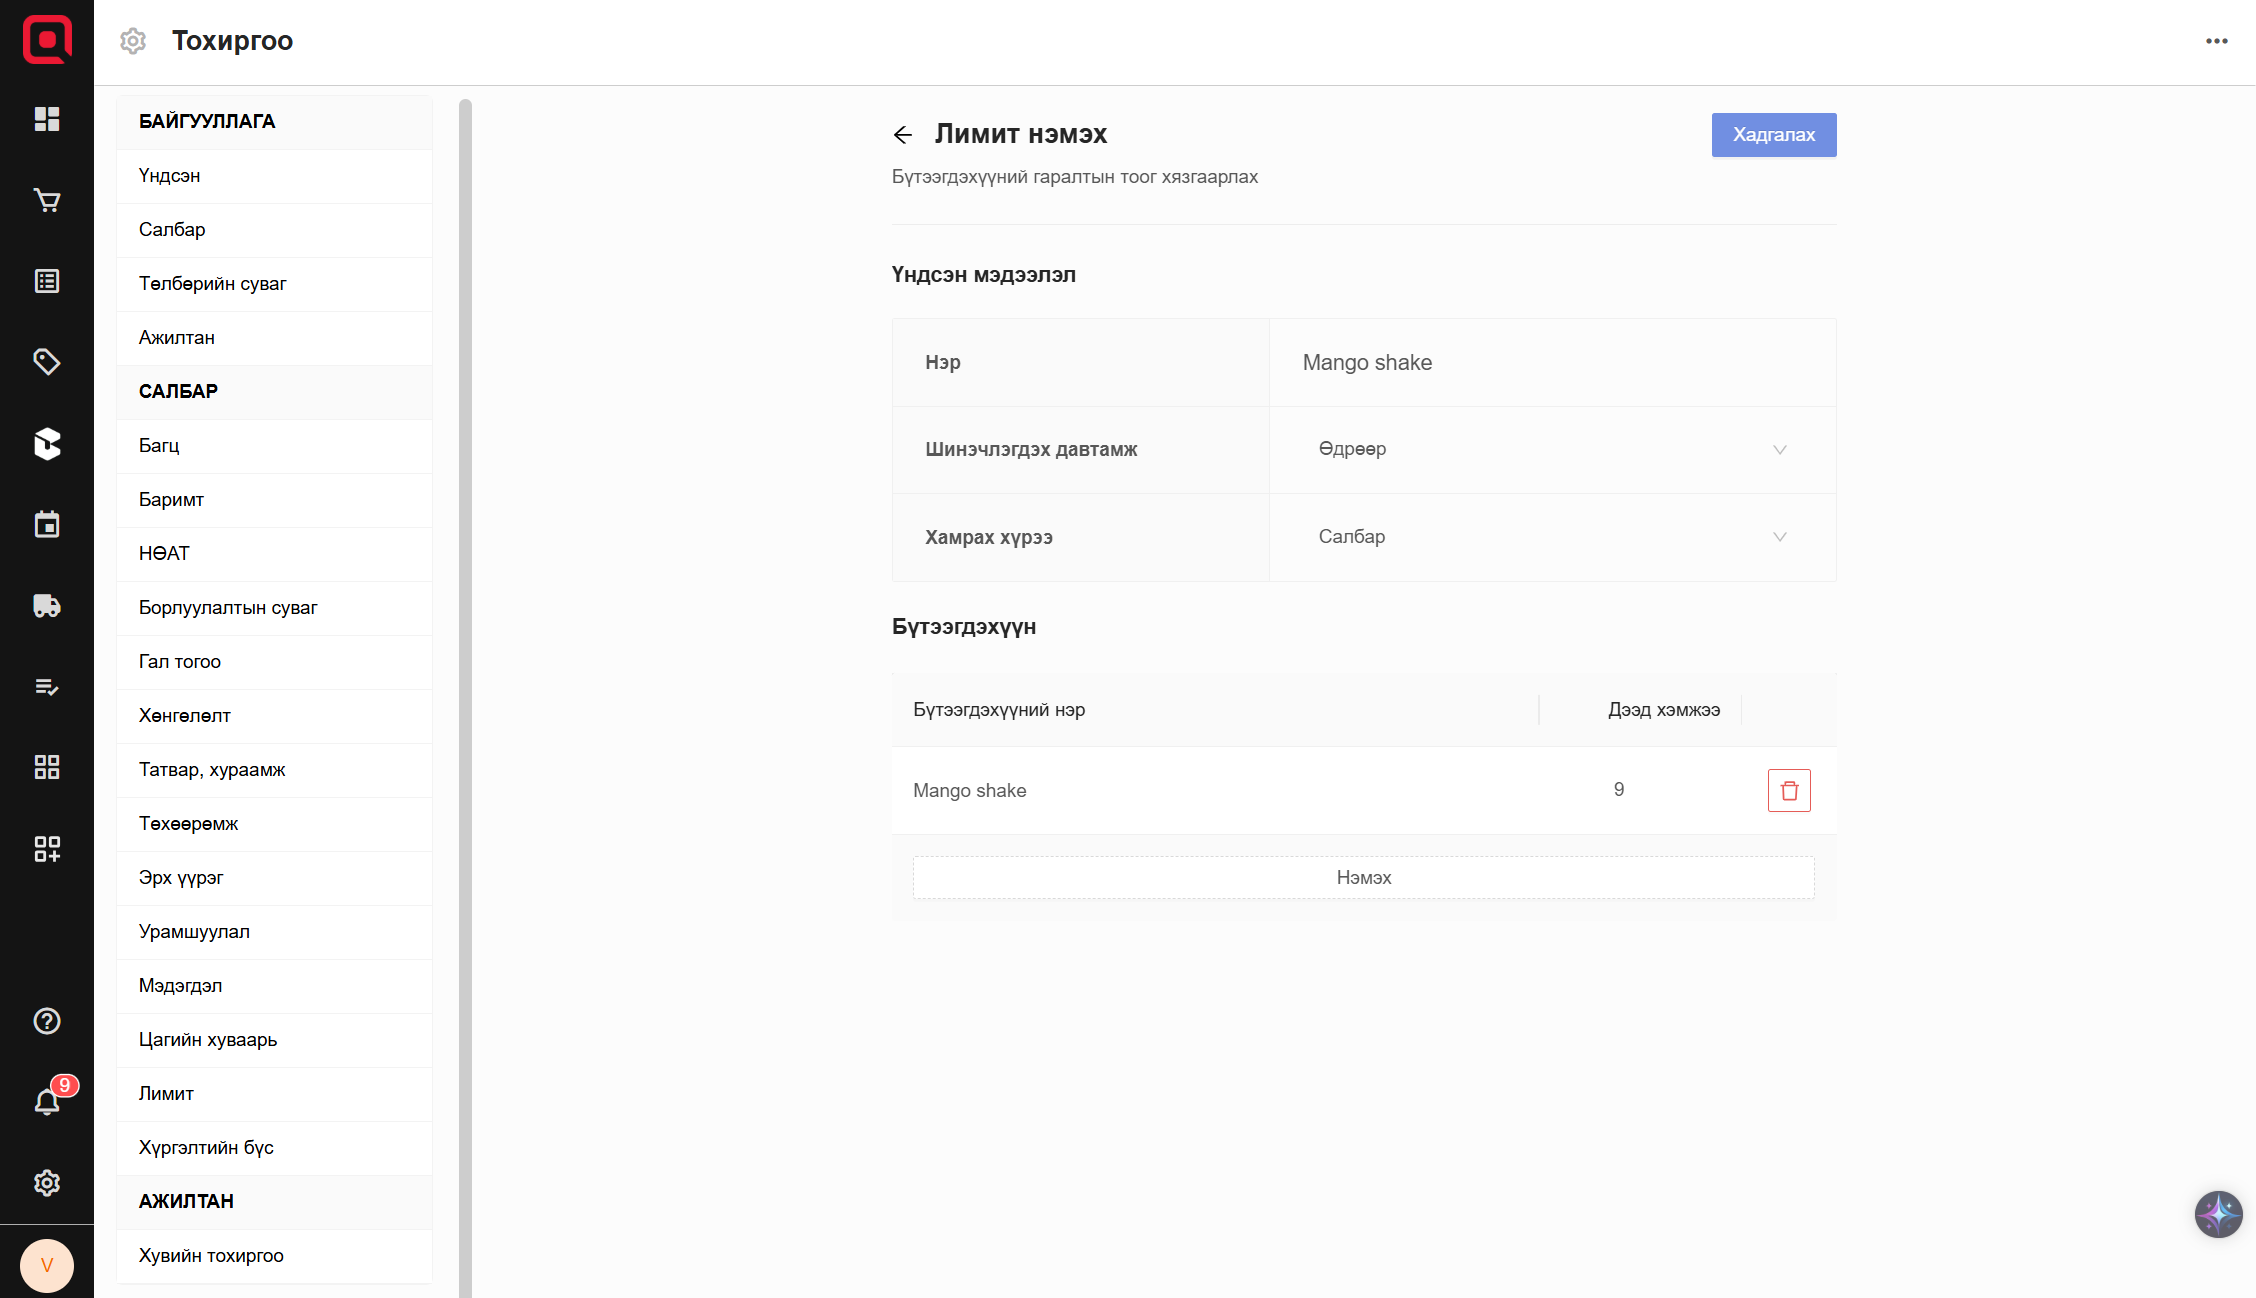
Task: Expand the Шинэчлэгдэх давтамж dropdown
Action: coord(1552,449)
